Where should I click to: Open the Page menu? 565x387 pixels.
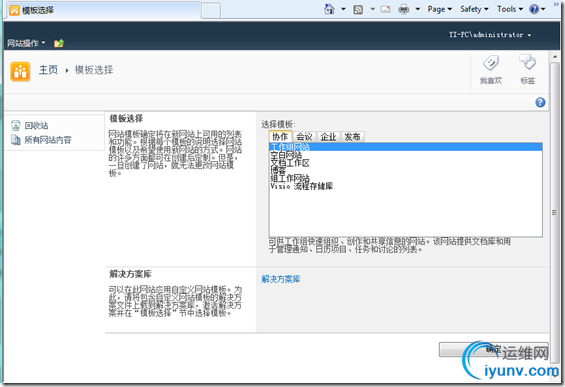click(x=440, y=9)
